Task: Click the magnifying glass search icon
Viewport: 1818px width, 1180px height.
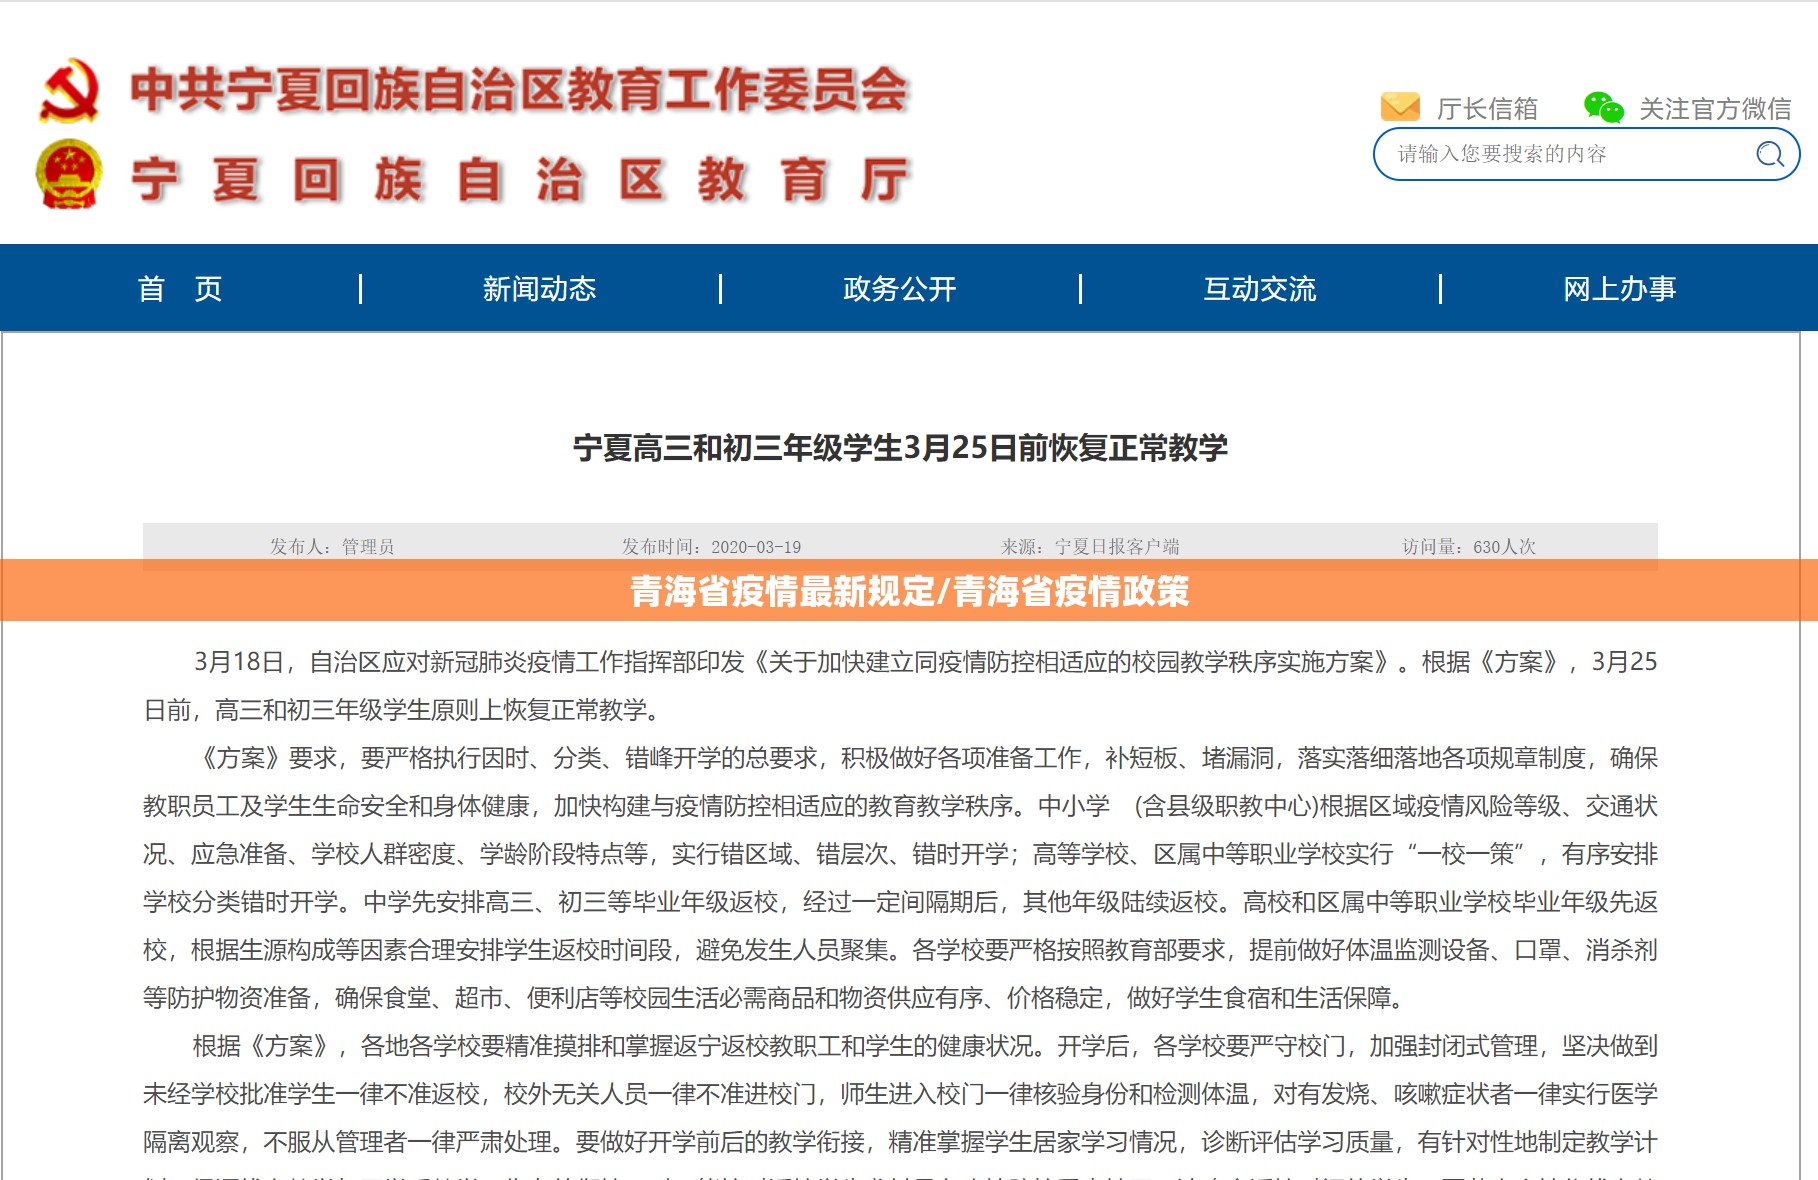Action: [x=1769, y=154]
